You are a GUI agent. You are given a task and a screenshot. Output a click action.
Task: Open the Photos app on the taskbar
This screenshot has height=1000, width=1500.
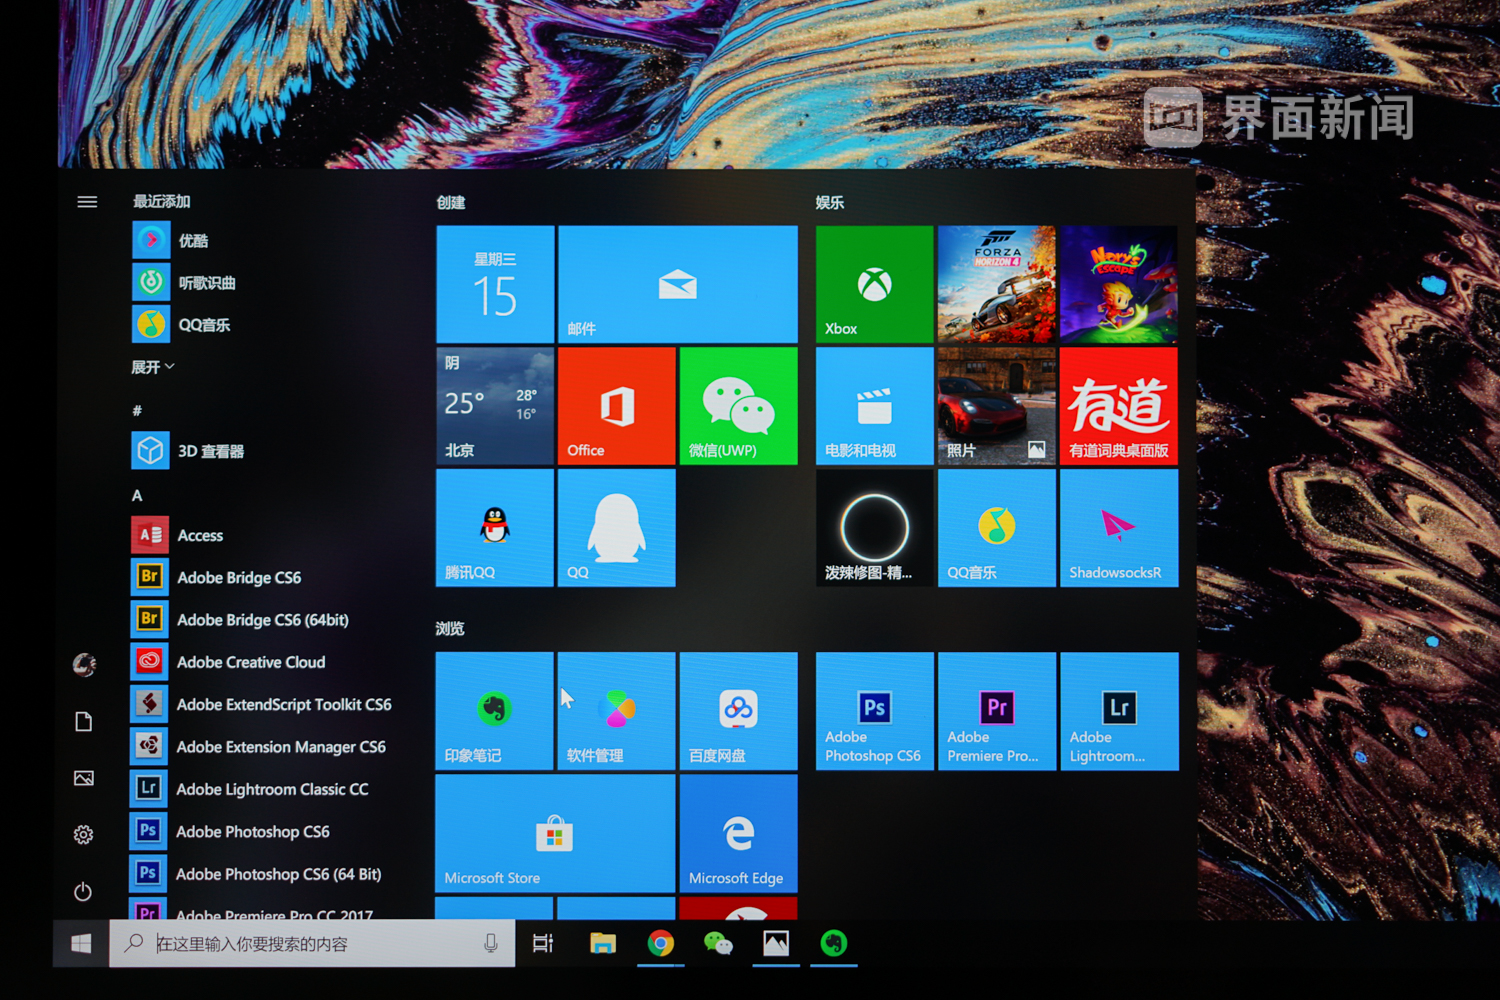click(776, 943)
